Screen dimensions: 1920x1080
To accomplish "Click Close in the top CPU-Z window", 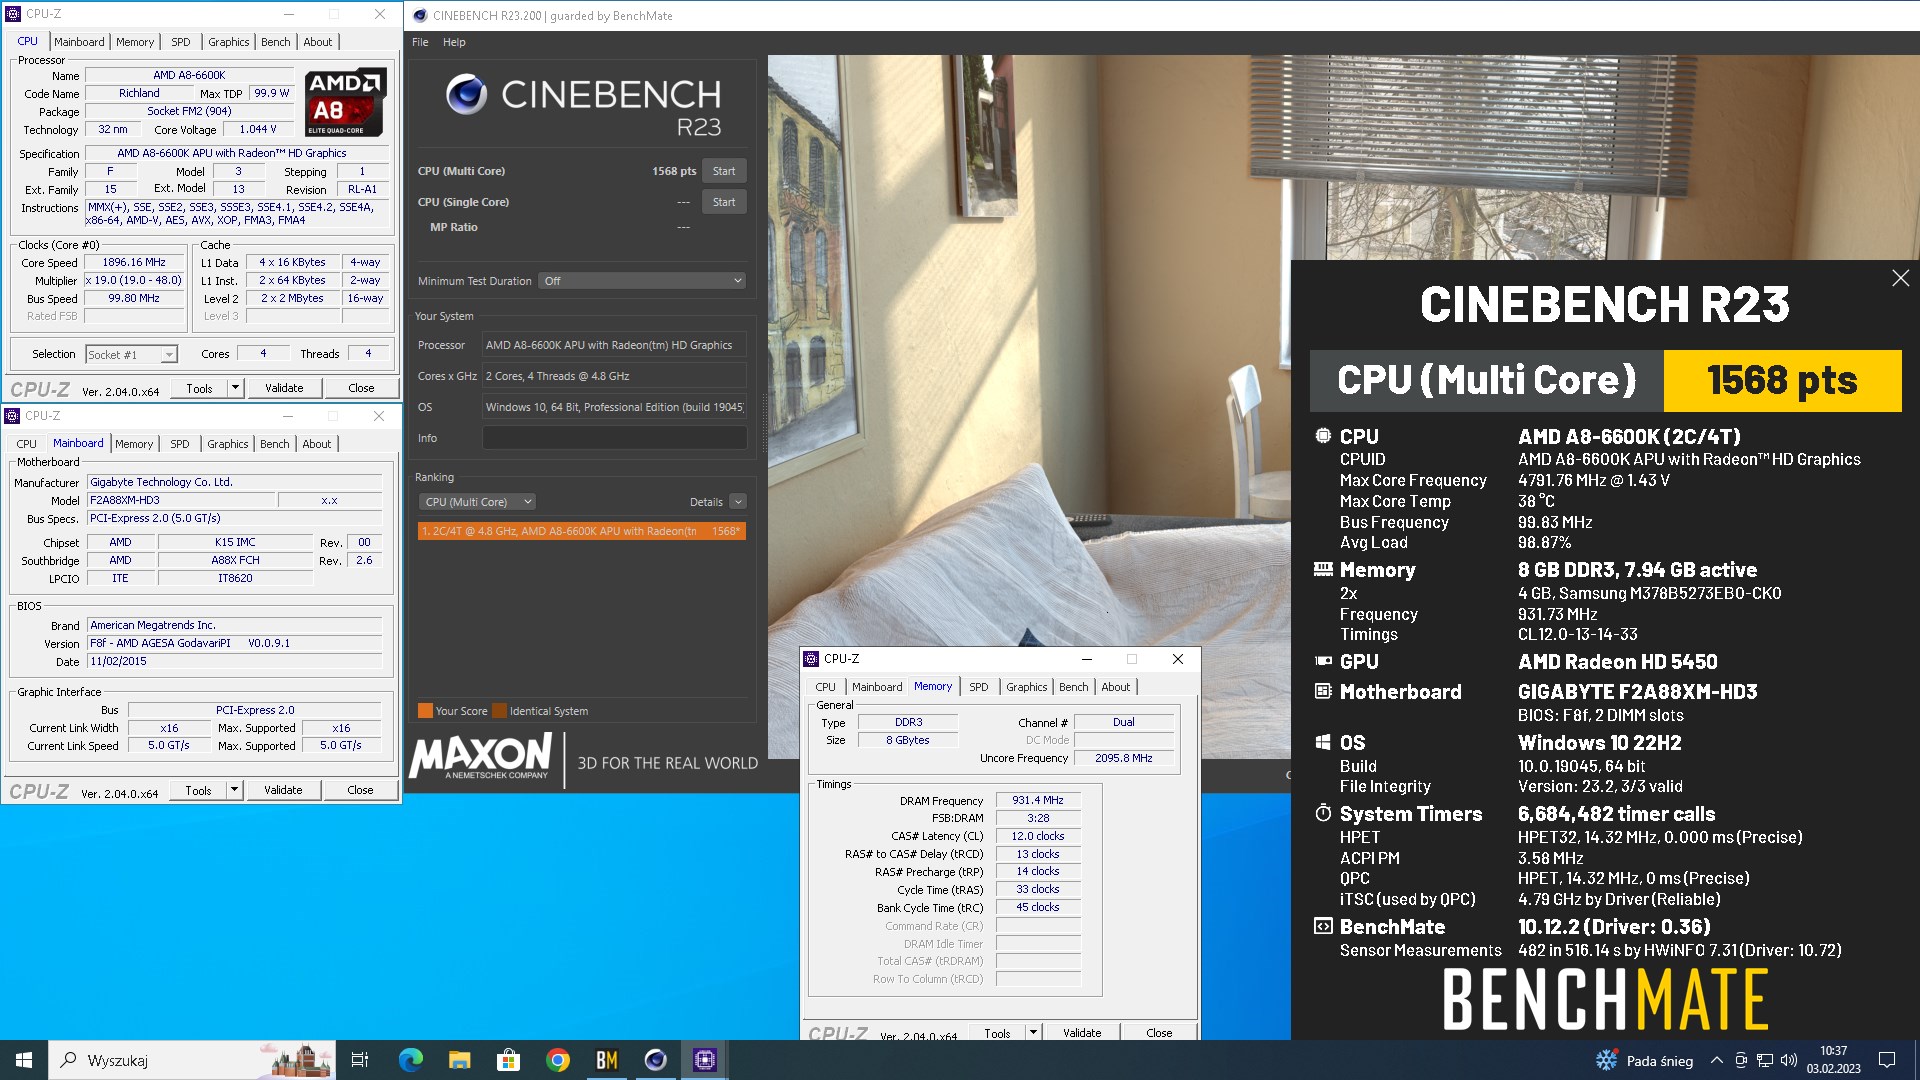I will 361,388.
